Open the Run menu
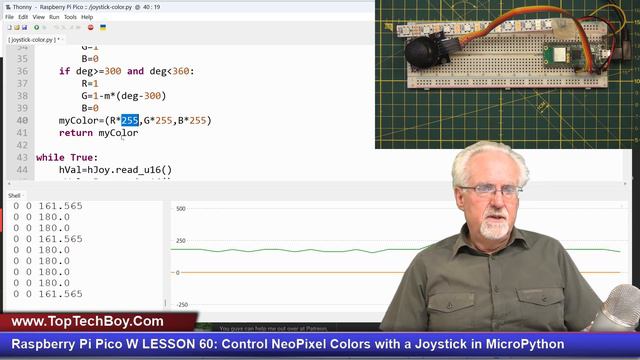Viewport: 640px width, 360px height. pyautogui.click(x=54, y=17)
